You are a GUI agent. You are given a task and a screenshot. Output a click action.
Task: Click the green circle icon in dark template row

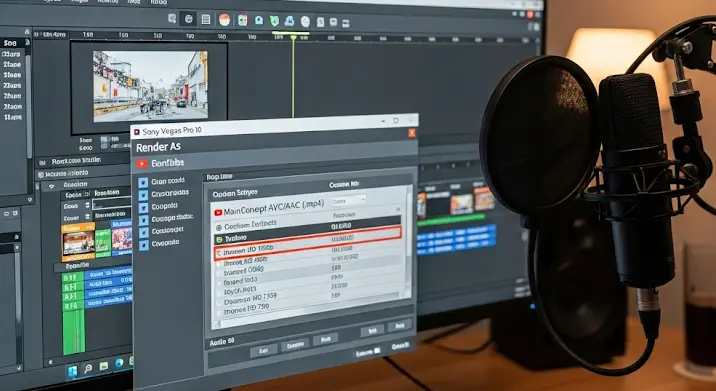click(x=219, y=239)
